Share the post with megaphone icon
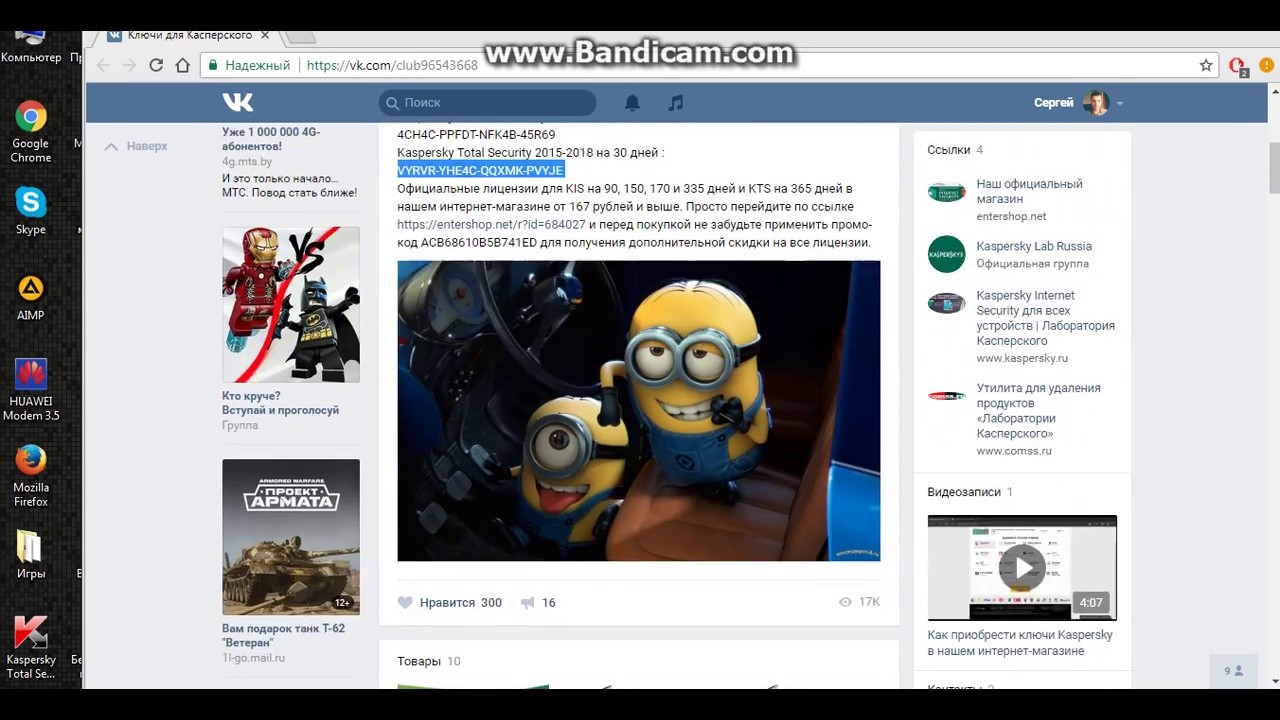This screenshot has width=1280, height=720. pos(527,602)
